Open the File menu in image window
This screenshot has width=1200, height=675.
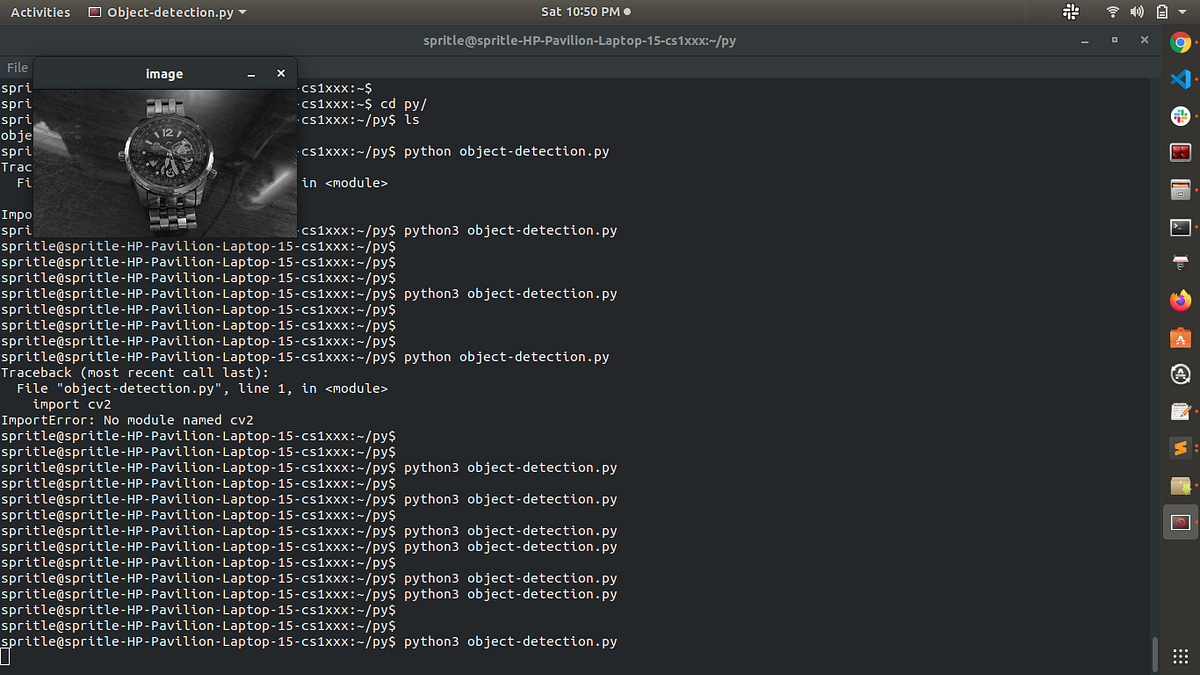[x=16, y=67]
